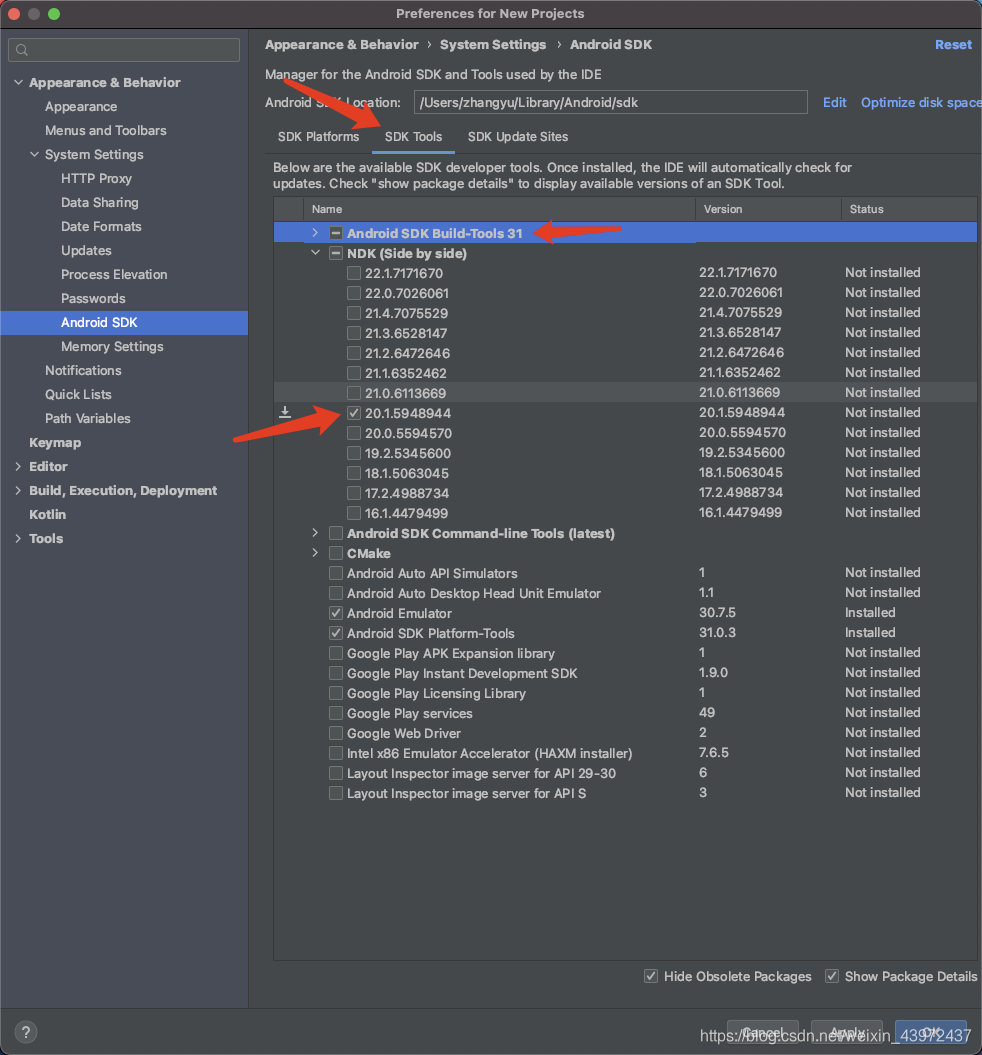Screen dimensions: 982x1055
Task: Check Android Auto API Simulators
Action: [336, 573]
